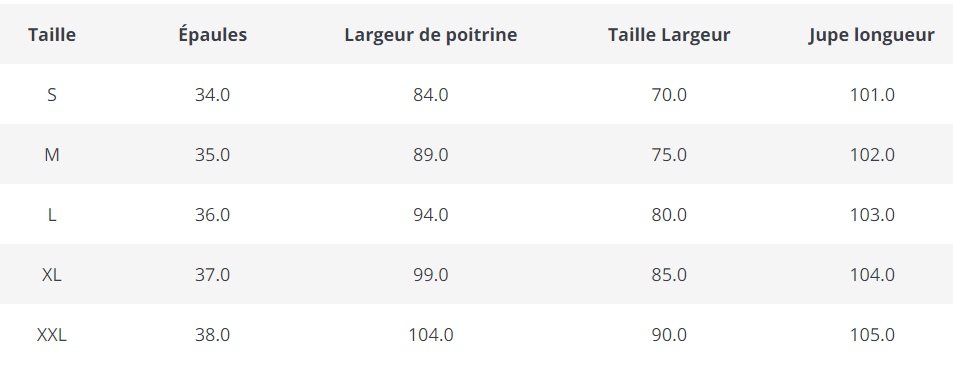Click the Largeur de poitrine header
Viewport: 953px width, 365px height.
(431, 35)
